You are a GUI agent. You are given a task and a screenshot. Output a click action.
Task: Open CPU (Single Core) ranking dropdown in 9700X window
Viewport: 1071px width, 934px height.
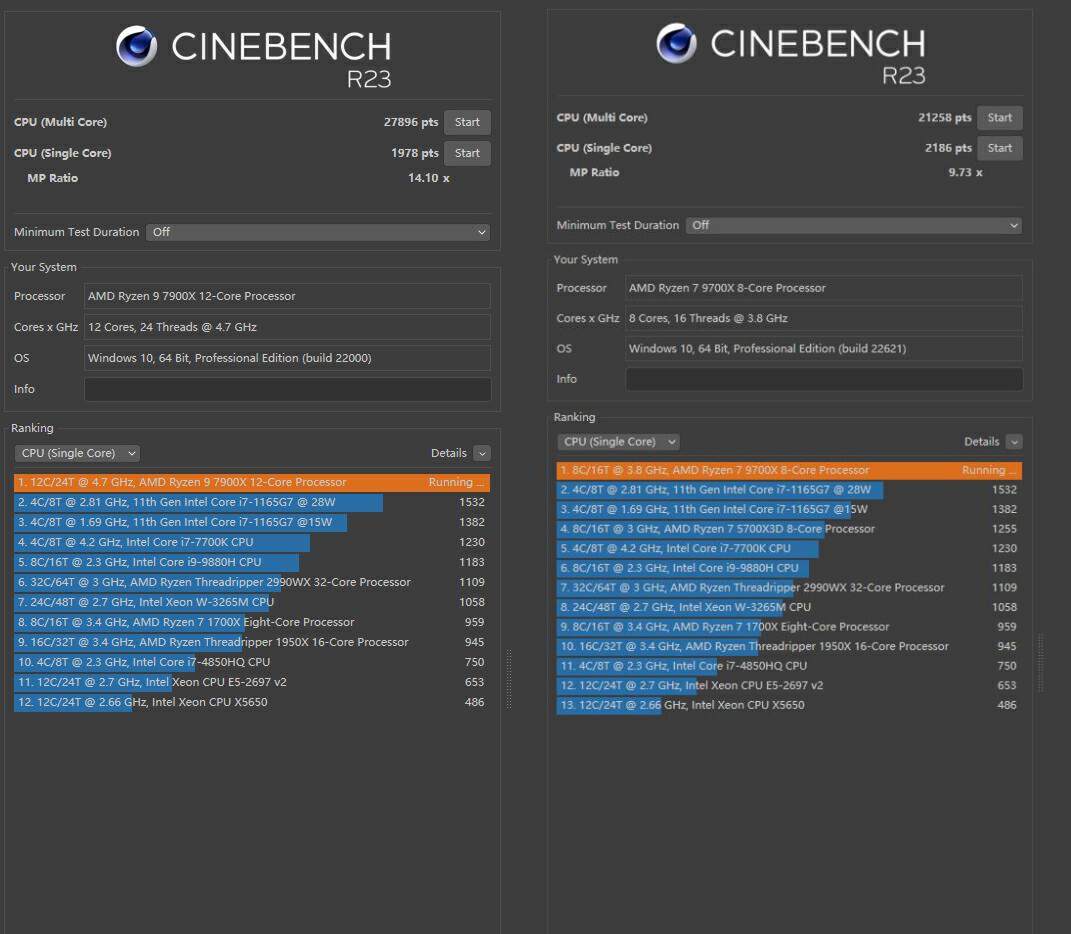(618, 442)
